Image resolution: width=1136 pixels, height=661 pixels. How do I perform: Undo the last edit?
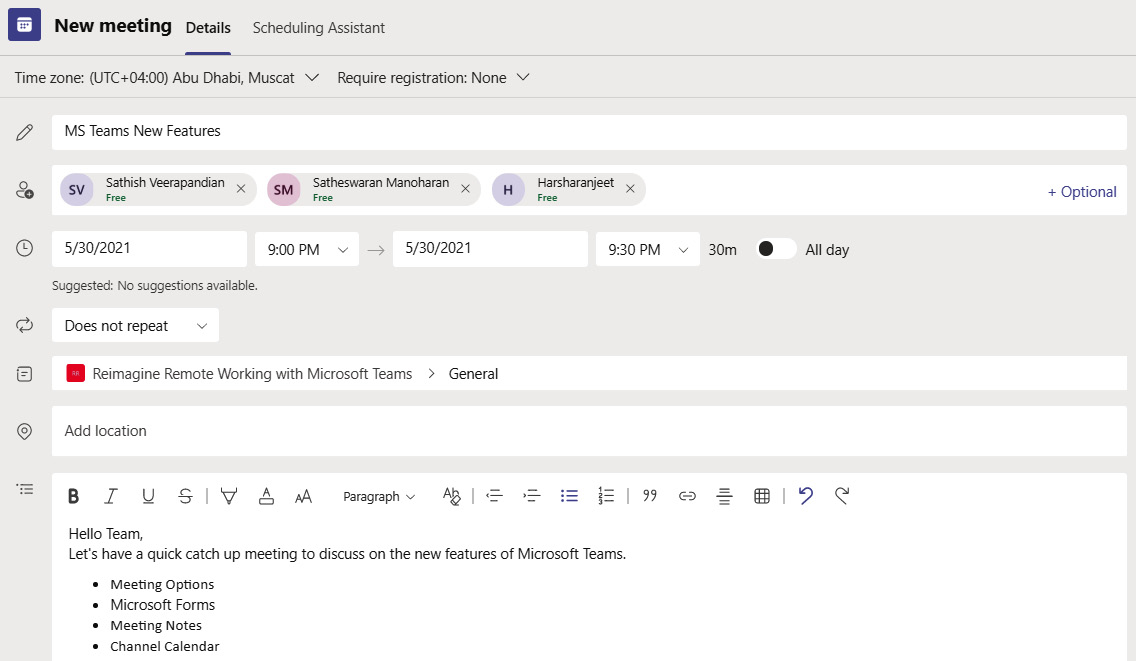point(806,496)
